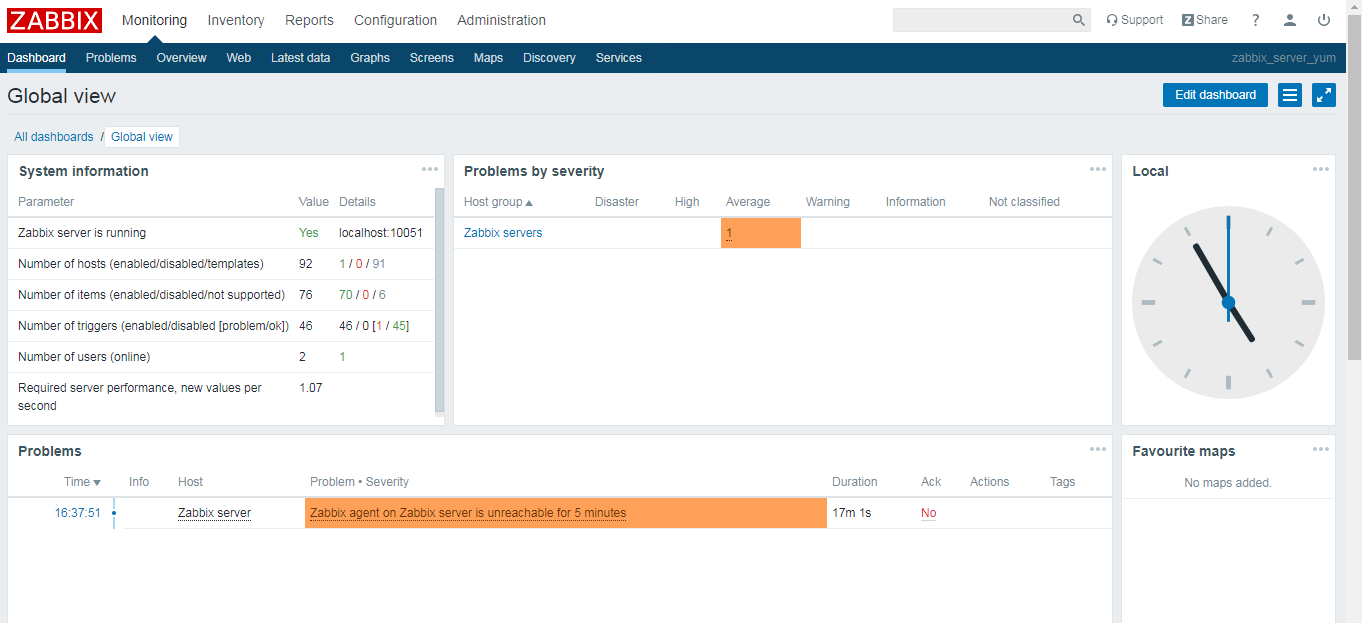Click the Zabbix logo

tap(54, 20)
